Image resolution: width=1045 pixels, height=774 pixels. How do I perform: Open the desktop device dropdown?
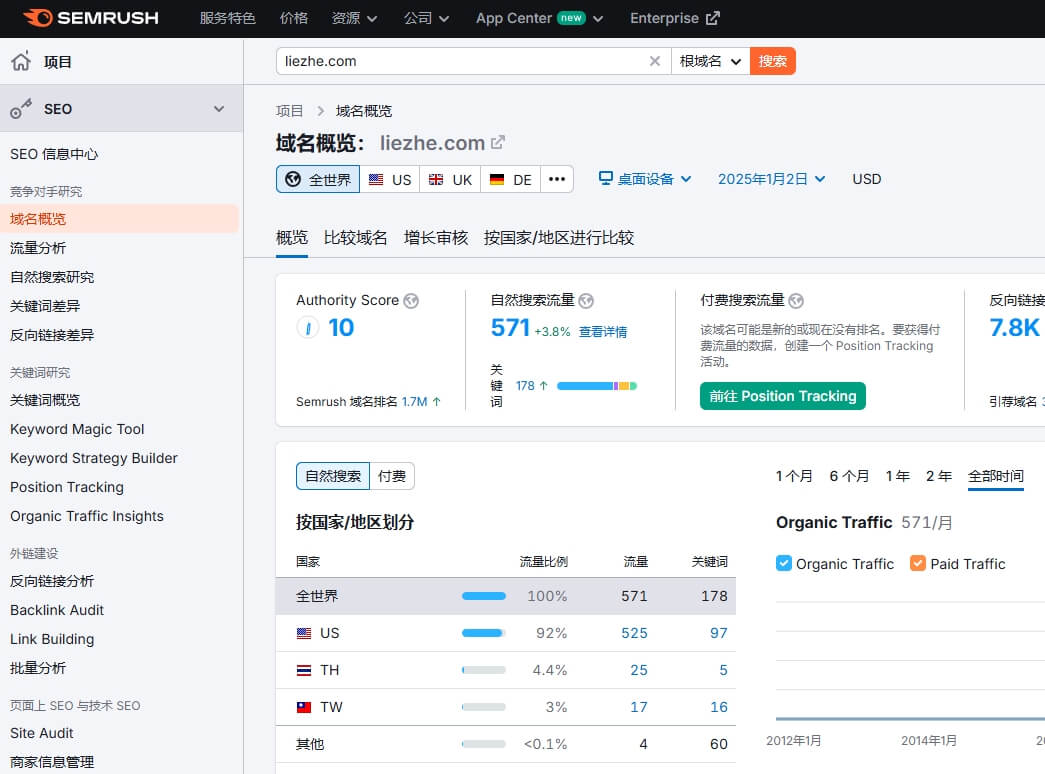645,179
